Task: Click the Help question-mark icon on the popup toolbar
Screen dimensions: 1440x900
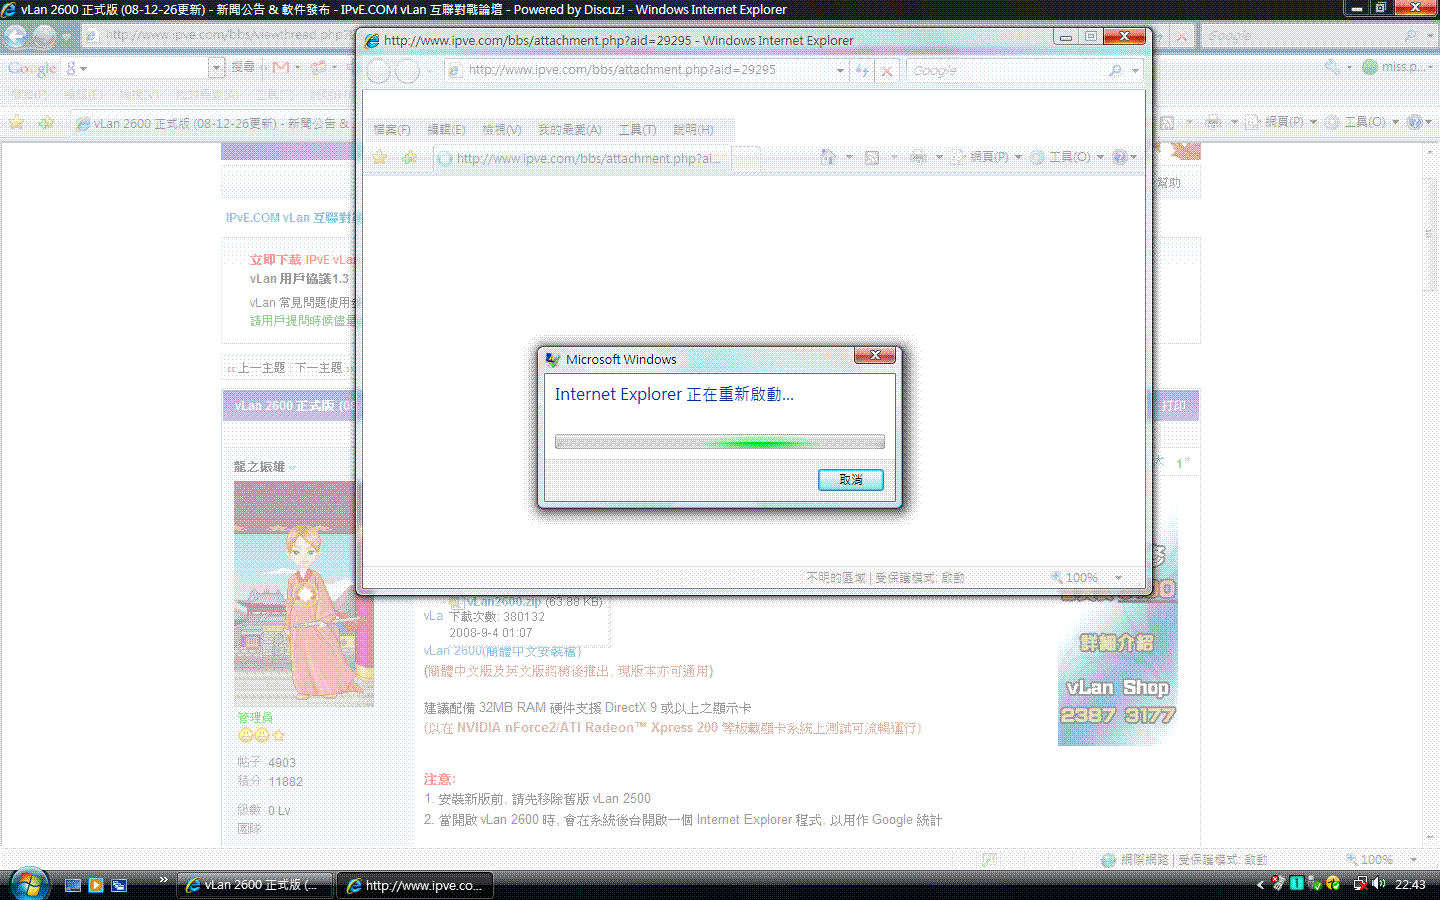Action: tap(1120, 157)
